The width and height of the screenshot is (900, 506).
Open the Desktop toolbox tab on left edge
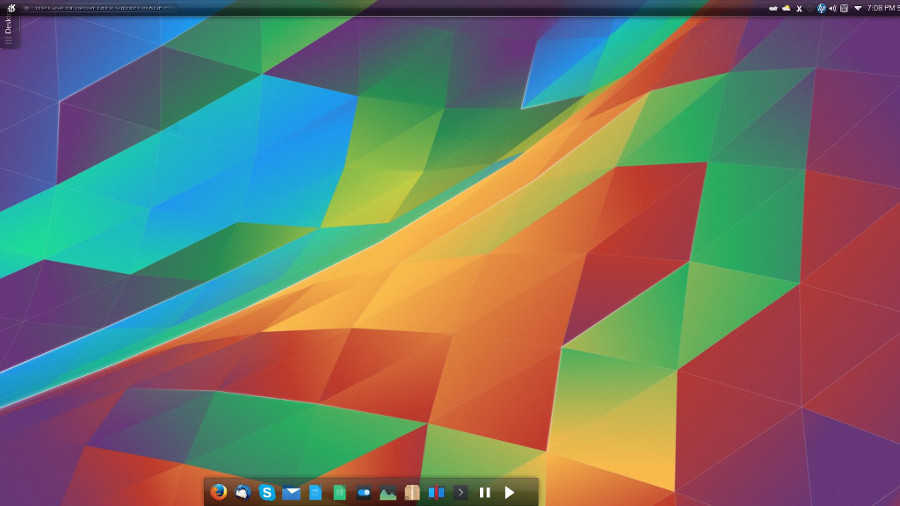pos(8,30)
